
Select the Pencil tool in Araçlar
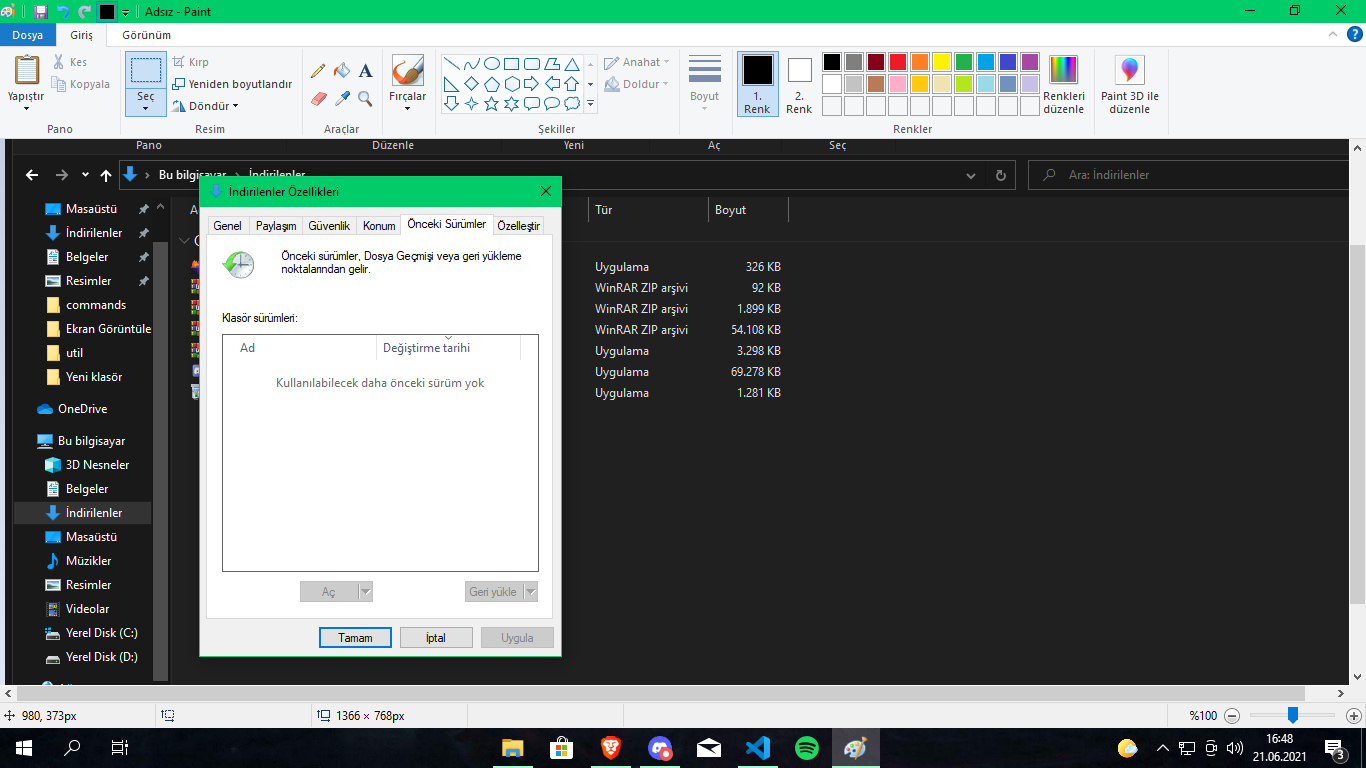coord(319,71)
